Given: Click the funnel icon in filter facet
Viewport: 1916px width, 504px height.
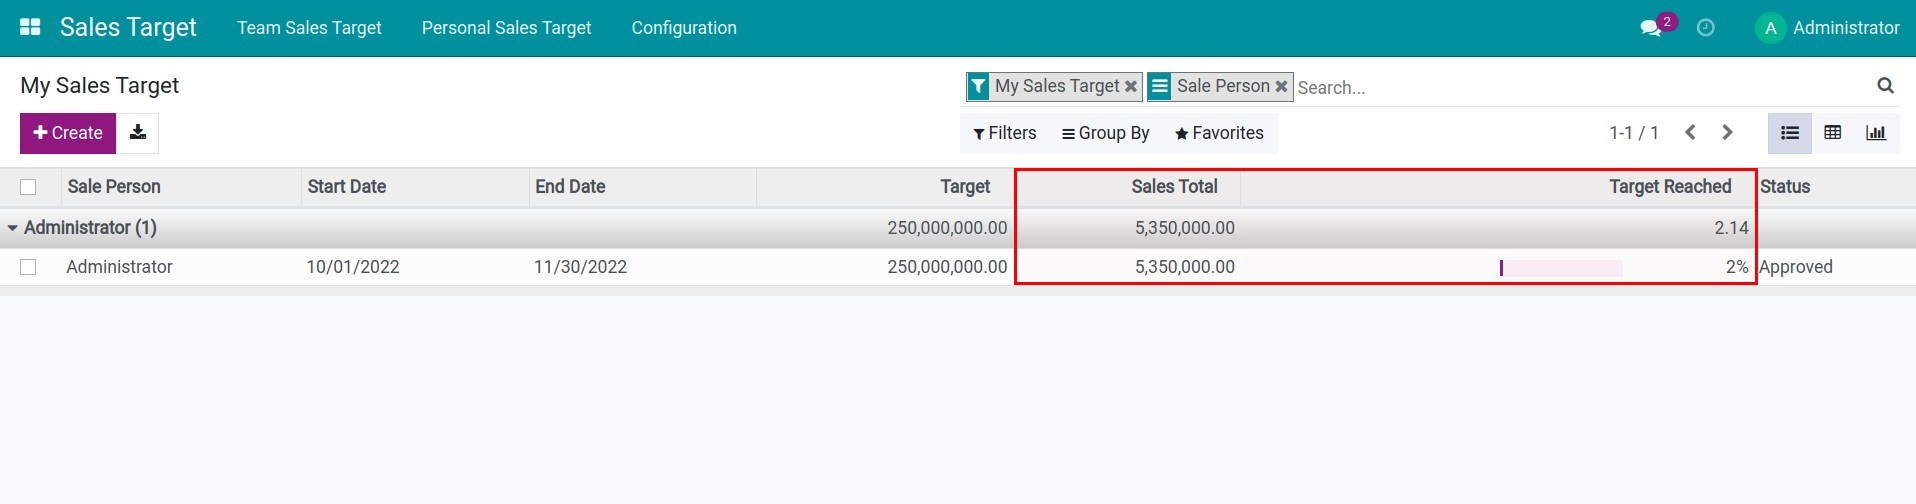Looking at the screenshot, I should 978,87.
